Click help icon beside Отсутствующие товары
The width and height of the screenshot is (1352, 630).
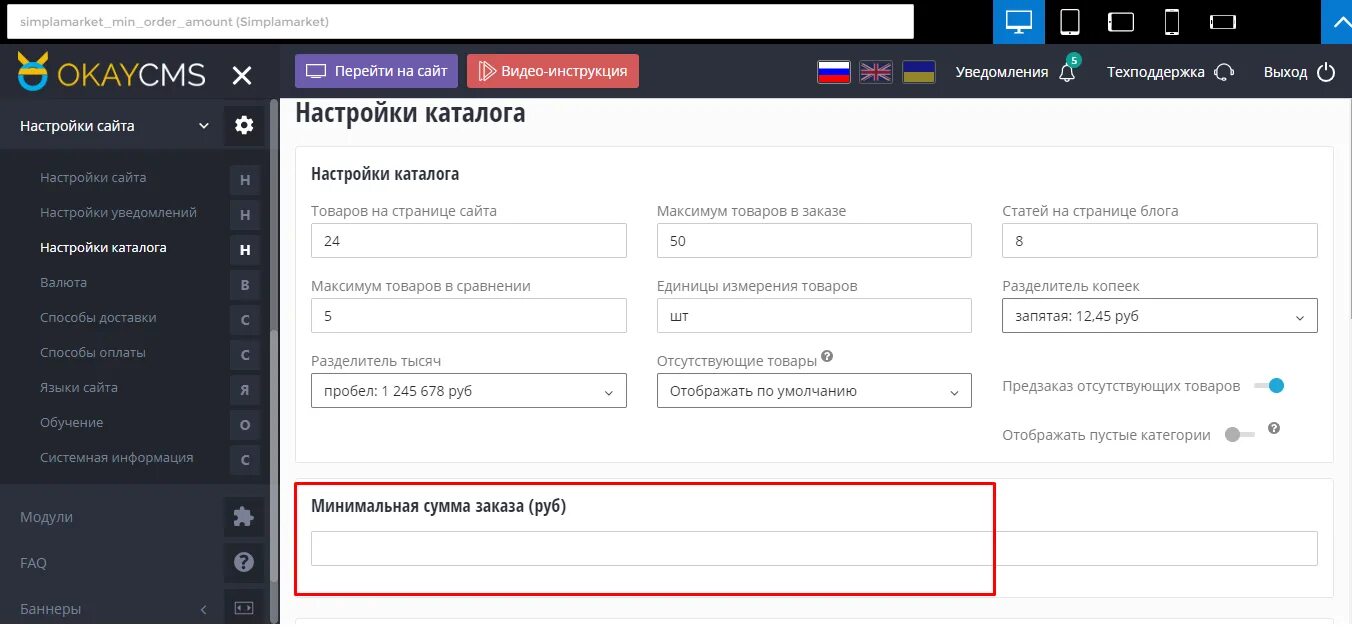pyautogui.click(x=826, y=357)
